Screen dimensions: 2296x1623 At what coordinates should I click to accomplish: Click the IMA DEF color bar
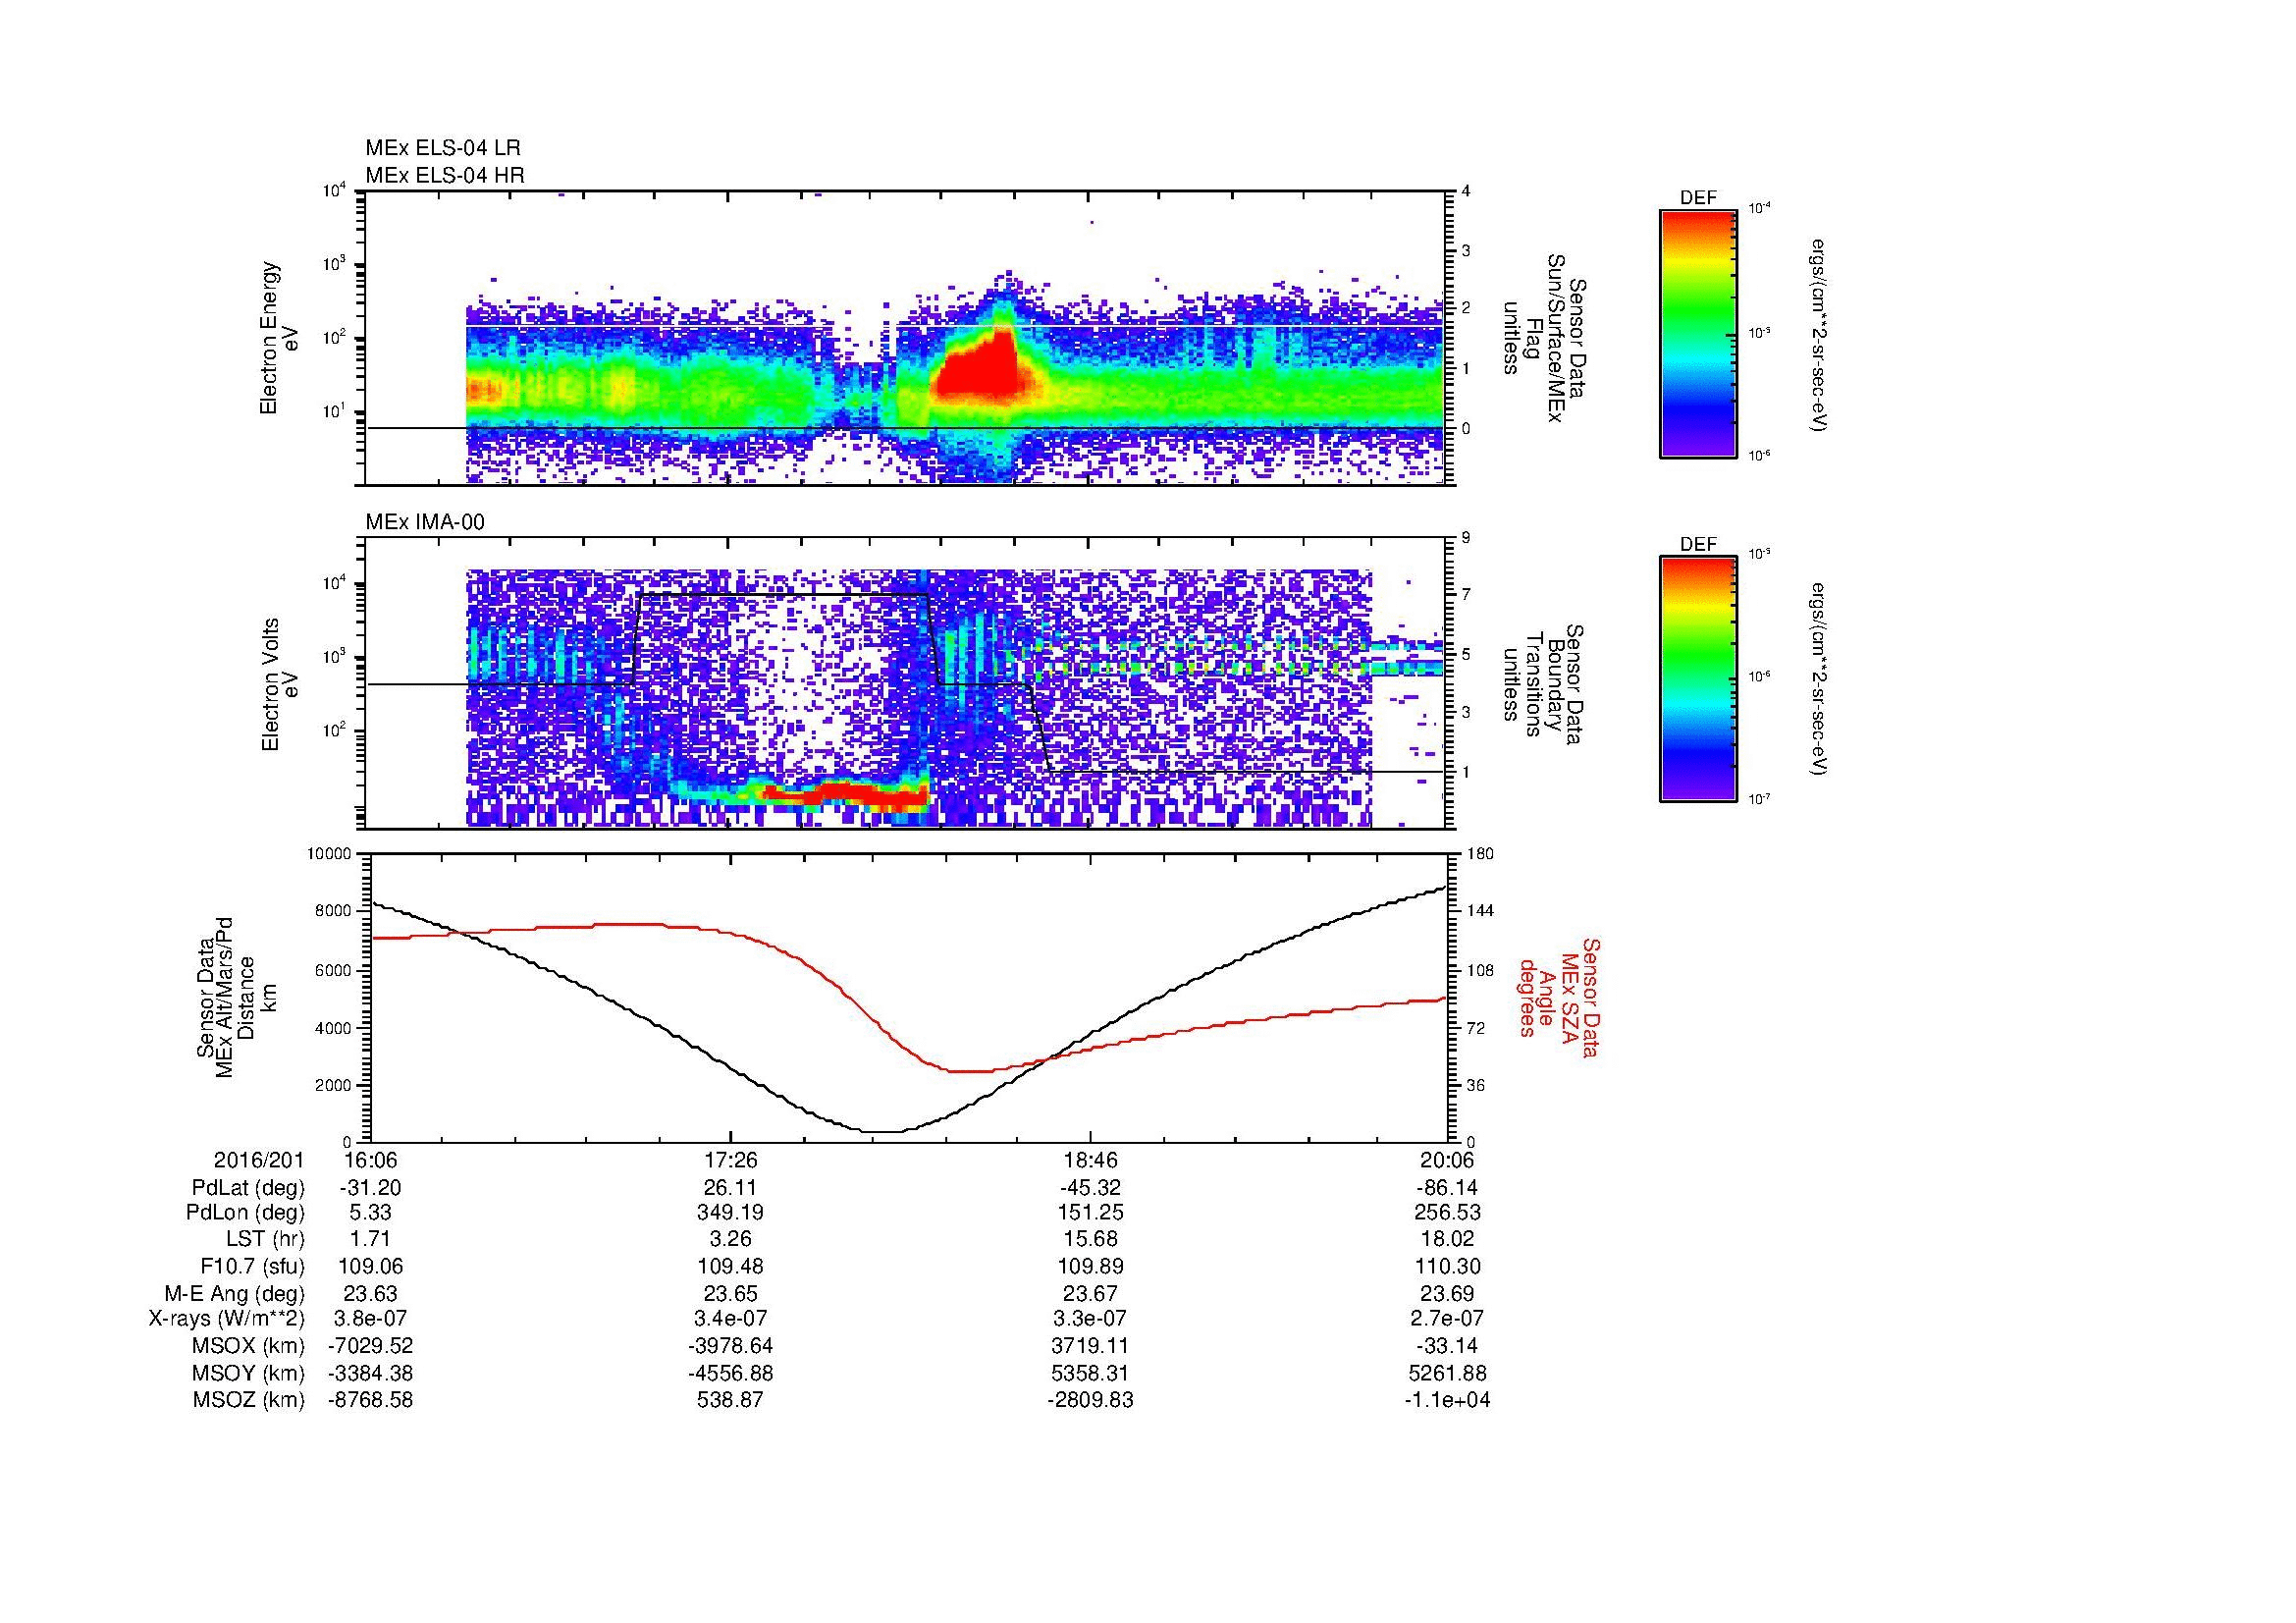(x=1698, y=679)
